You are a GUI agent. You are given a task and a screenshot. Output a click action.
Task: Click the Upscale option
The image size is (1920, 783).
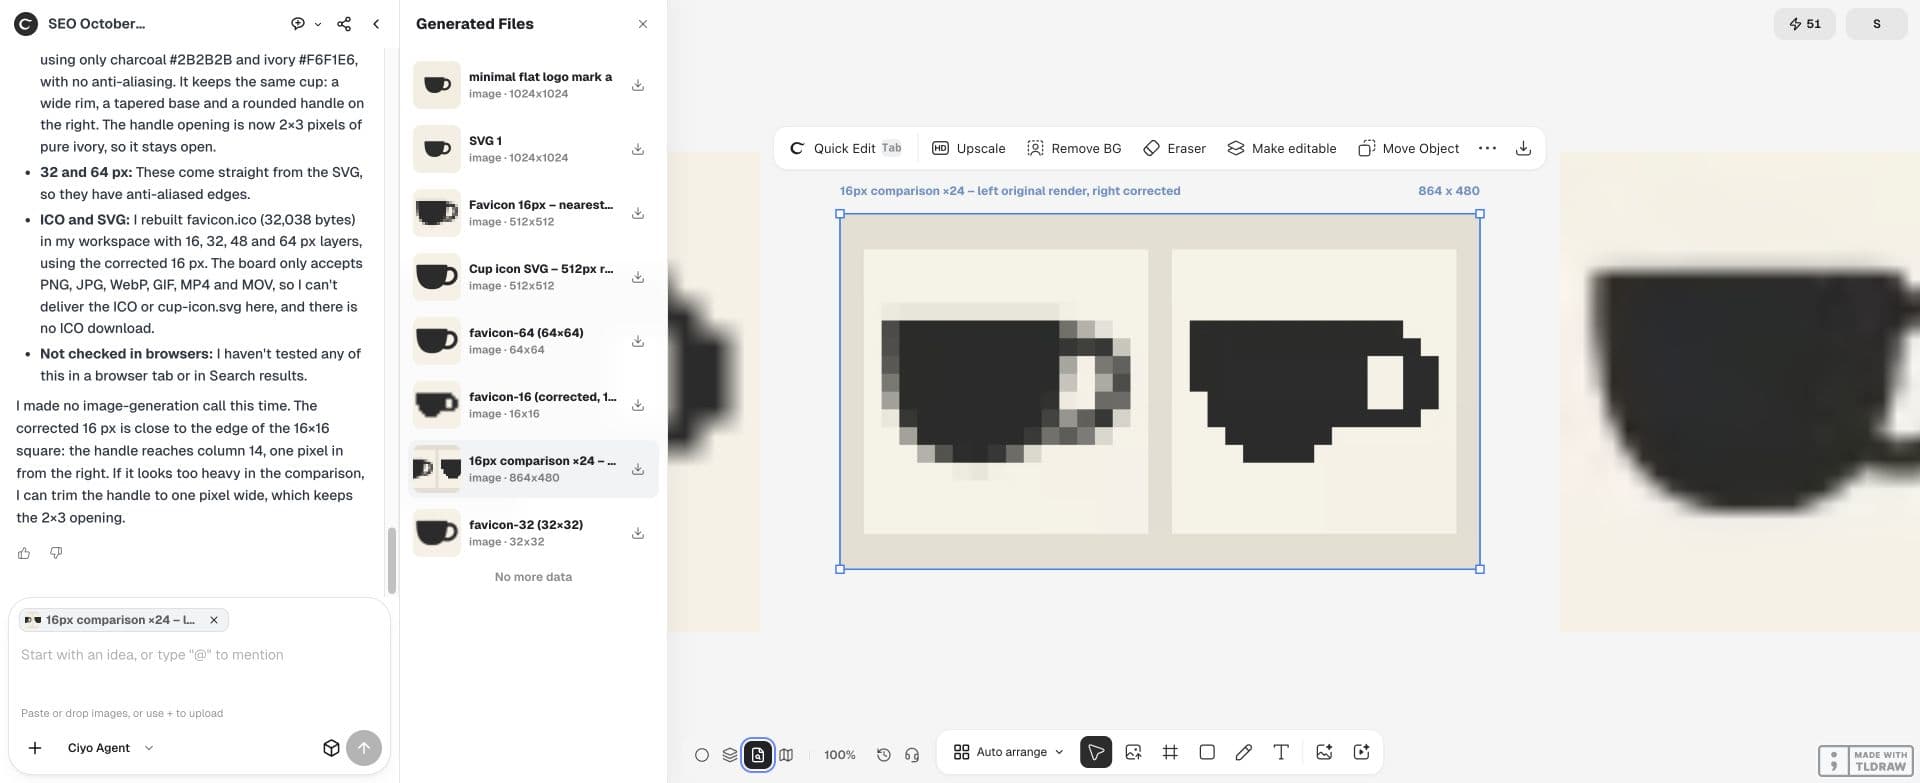click(x=969, y=148)
